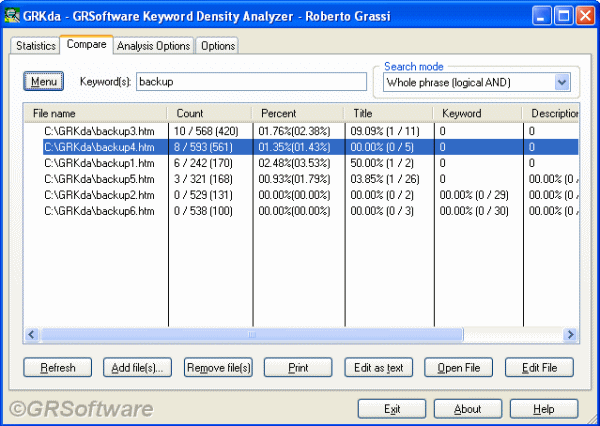Click the Exit button

click(x=392, y=409)
